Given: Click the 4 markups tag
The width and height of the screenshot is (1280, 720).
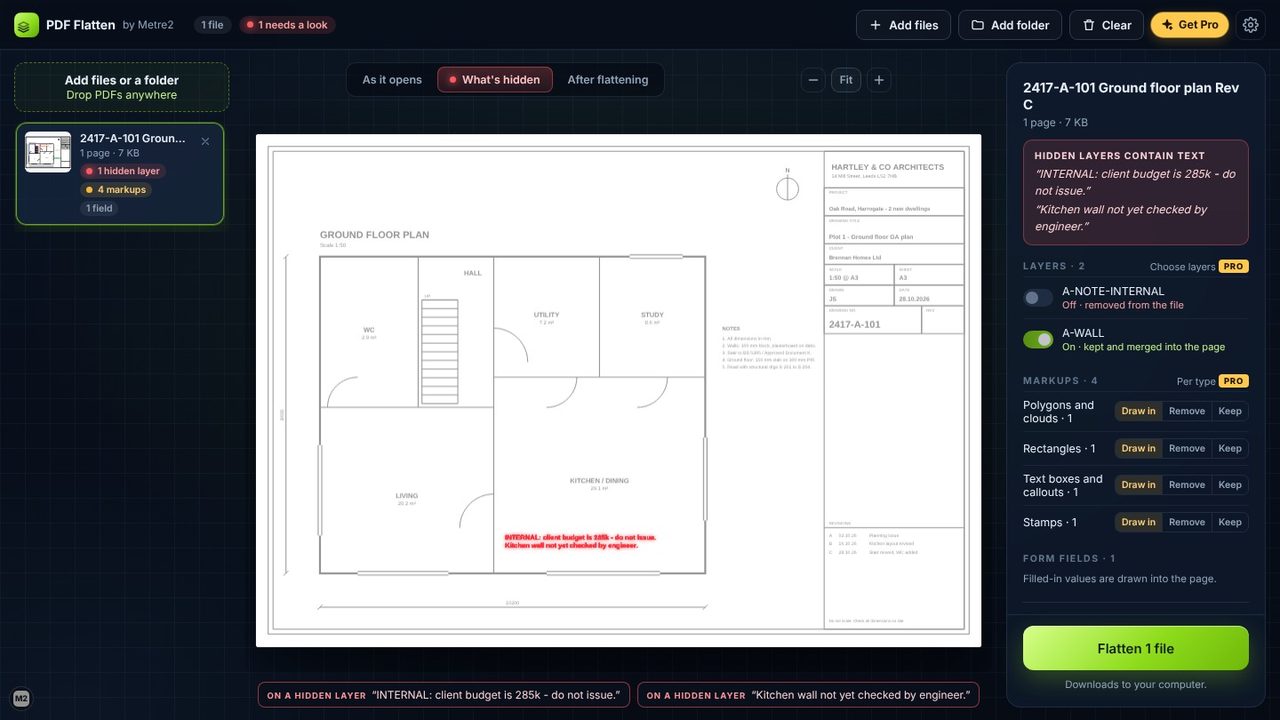Looking at the screenshot, I should point(115,190).
